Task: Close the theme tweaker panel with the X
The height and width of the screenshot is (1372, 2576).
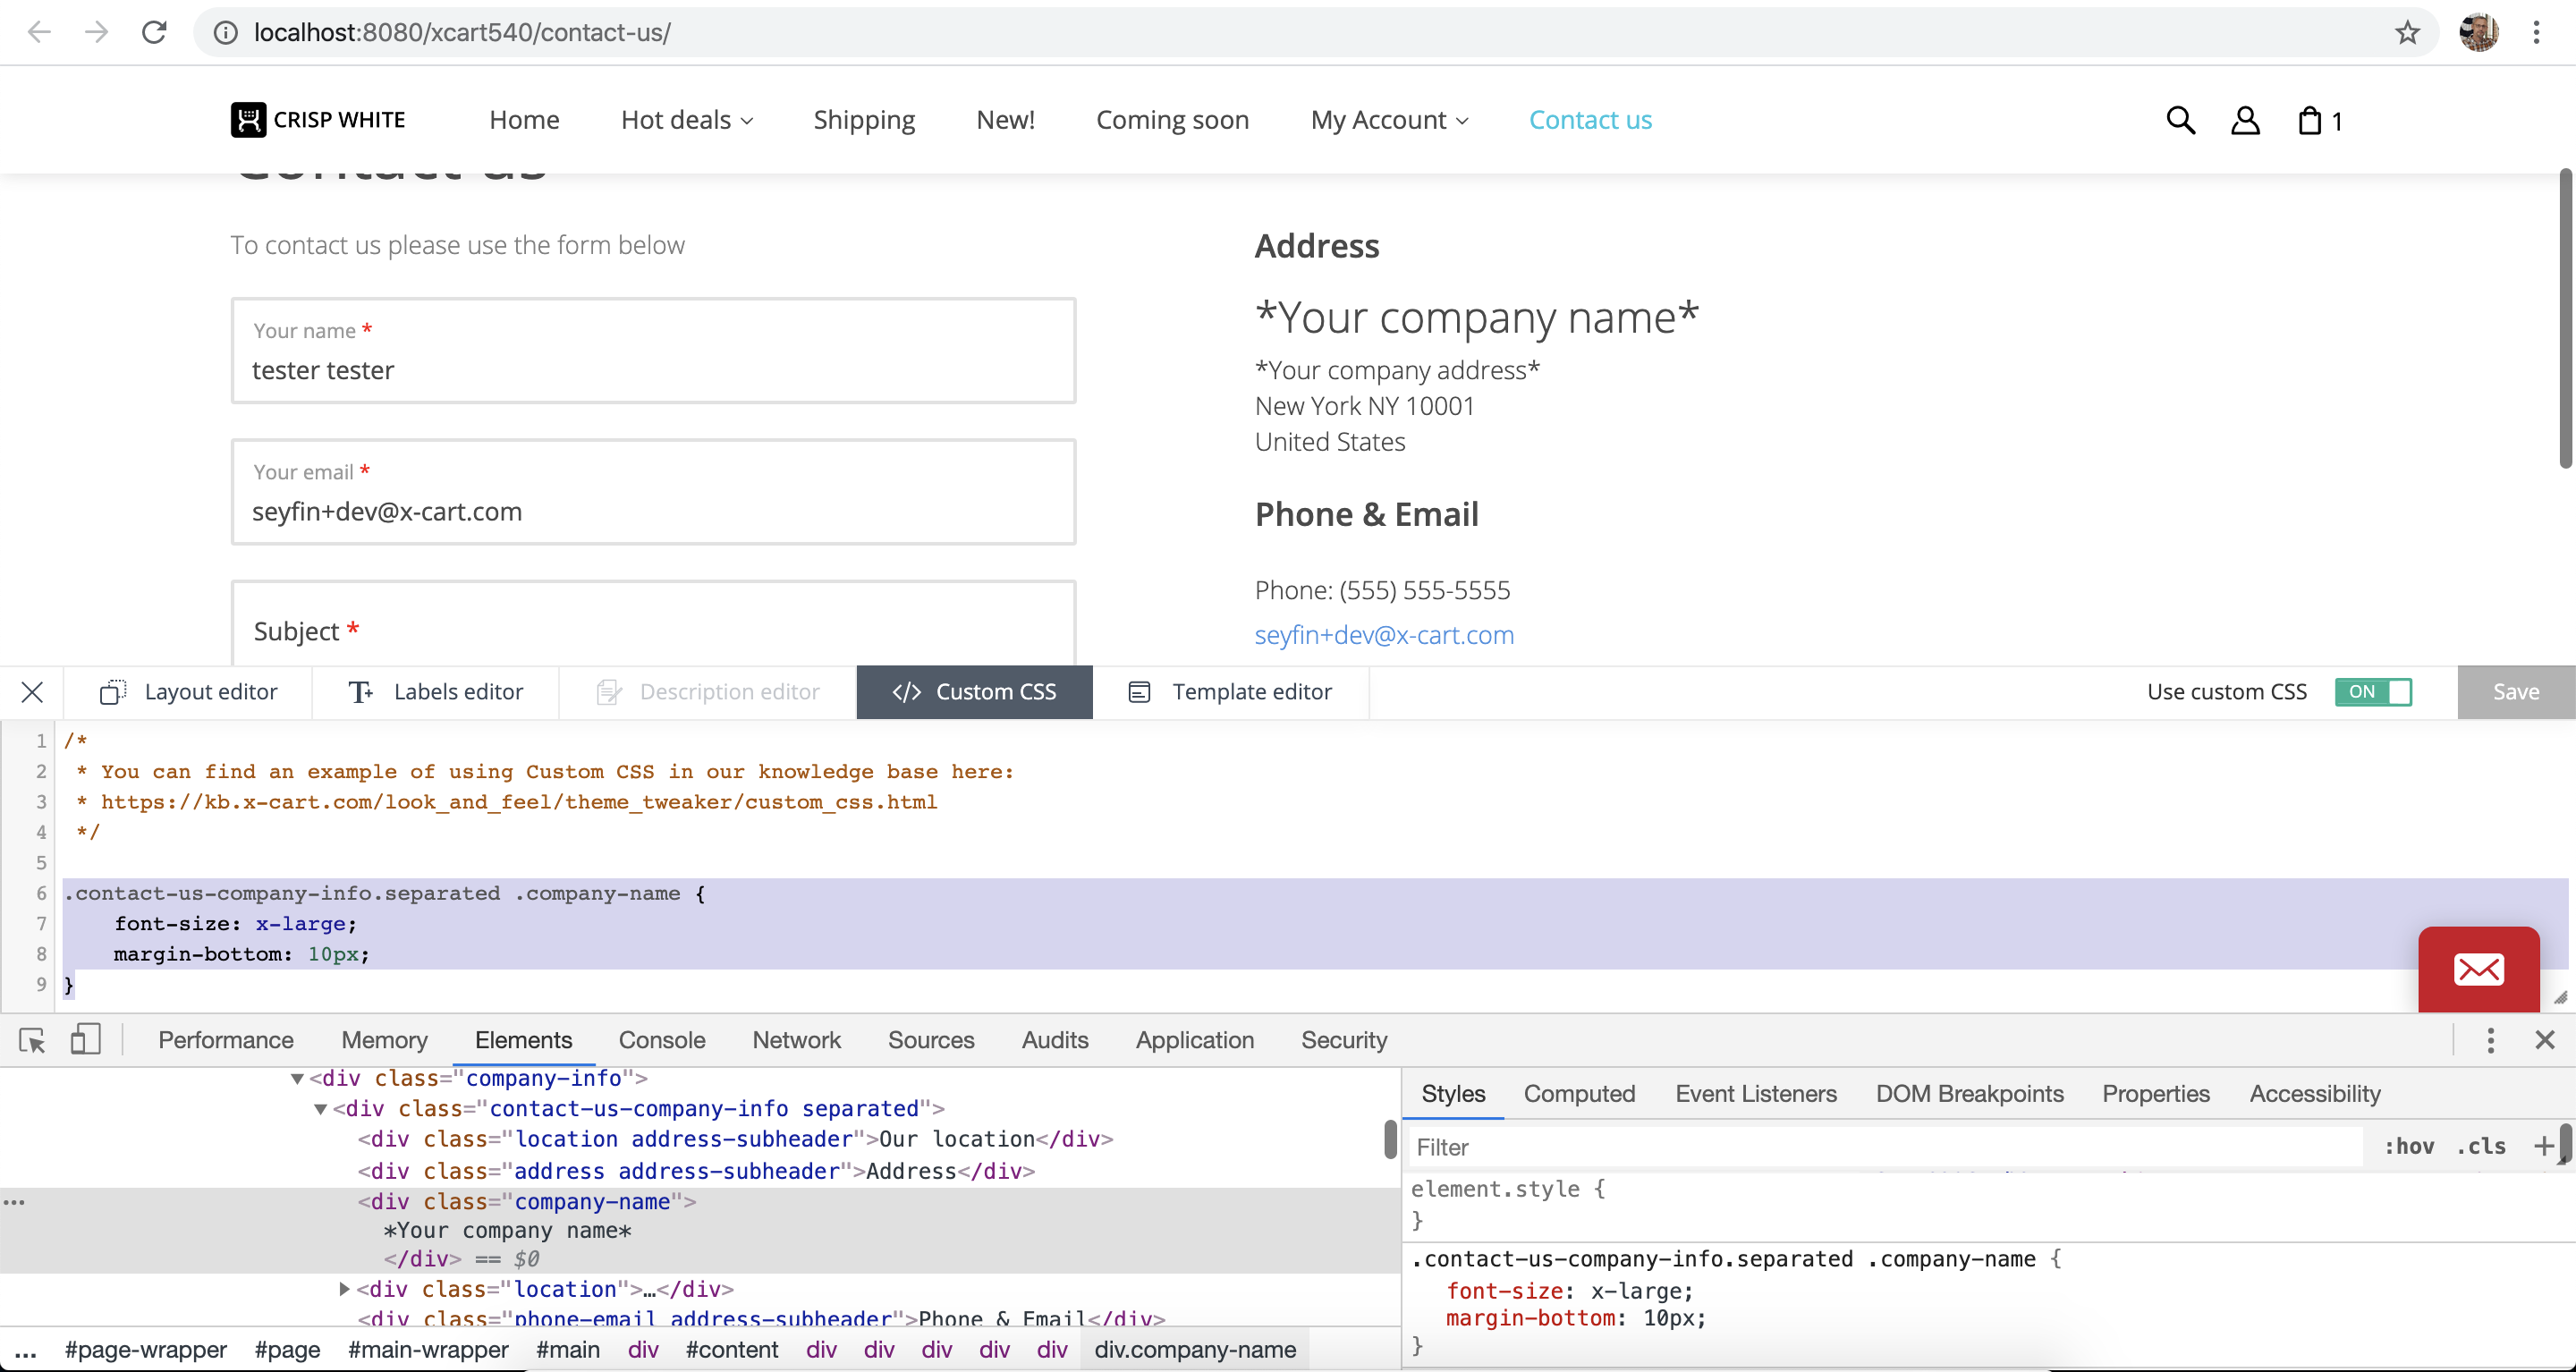Action: [32, 692]
